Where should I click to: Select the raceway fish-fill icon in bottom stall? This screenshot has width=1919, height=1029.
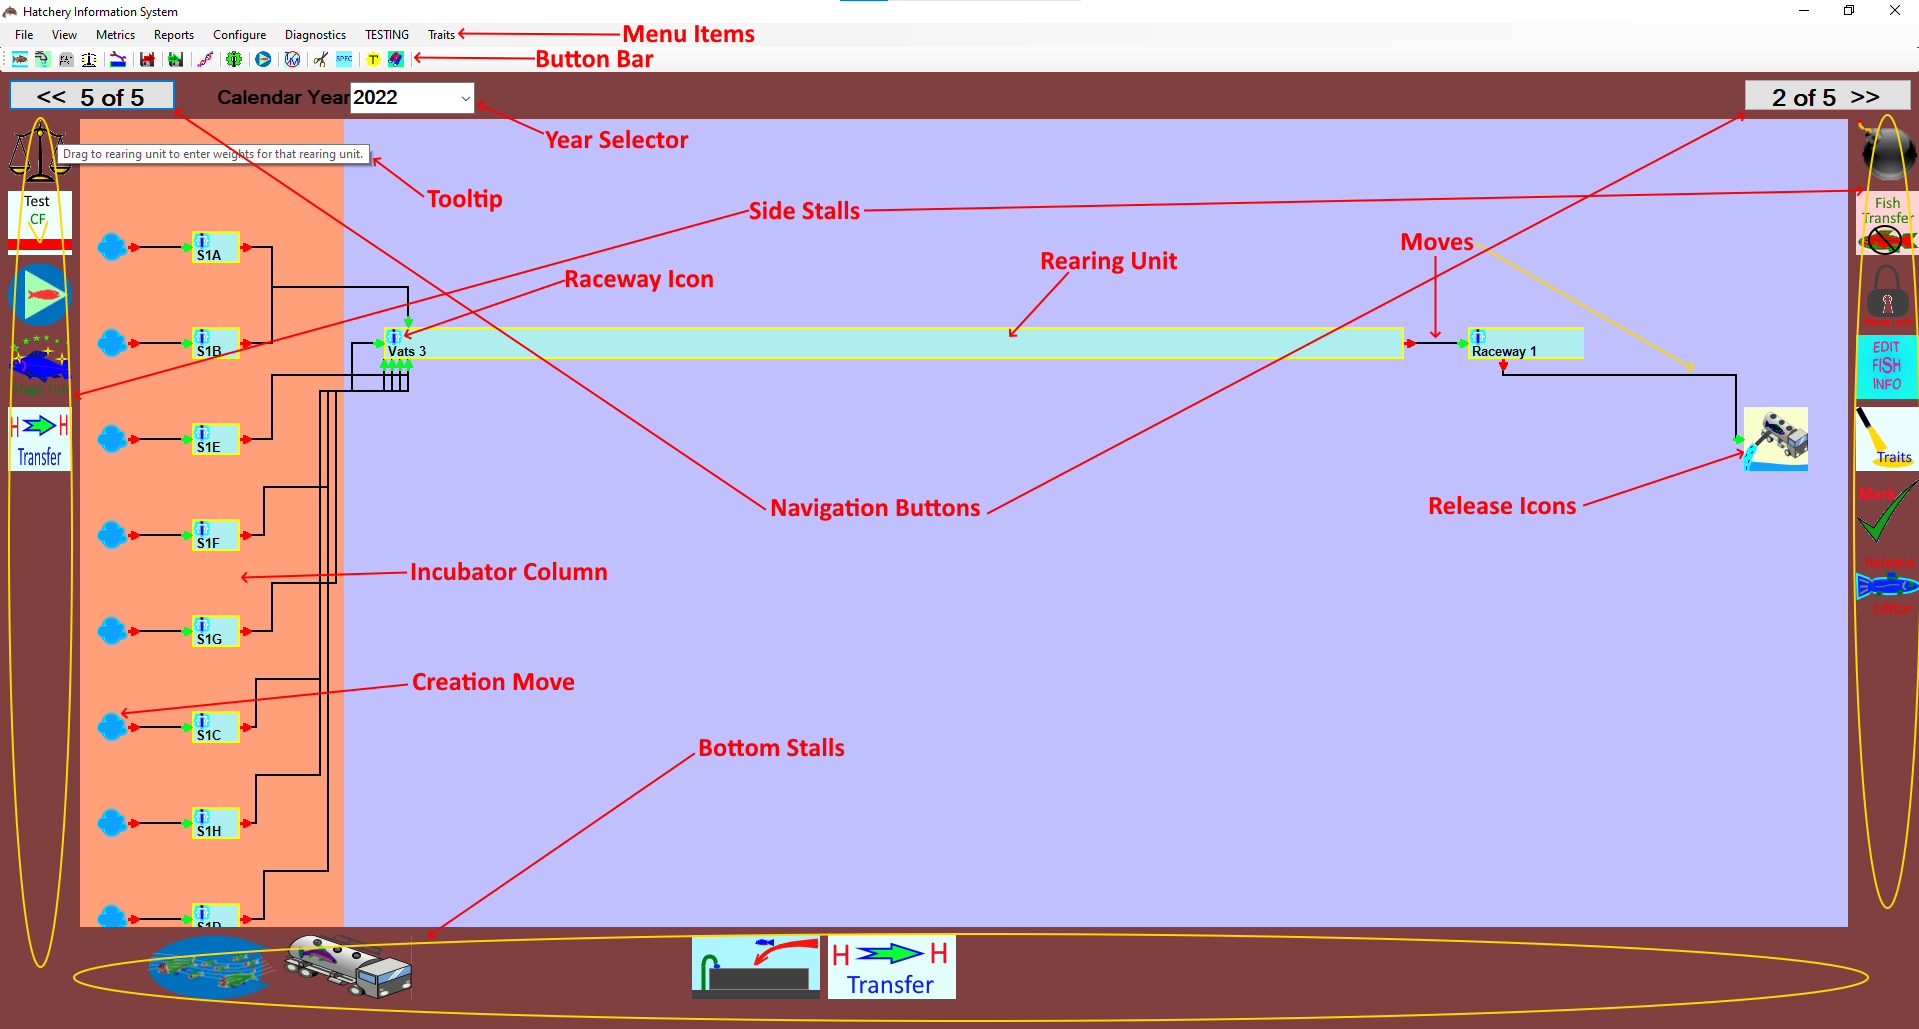pos(755,967)
